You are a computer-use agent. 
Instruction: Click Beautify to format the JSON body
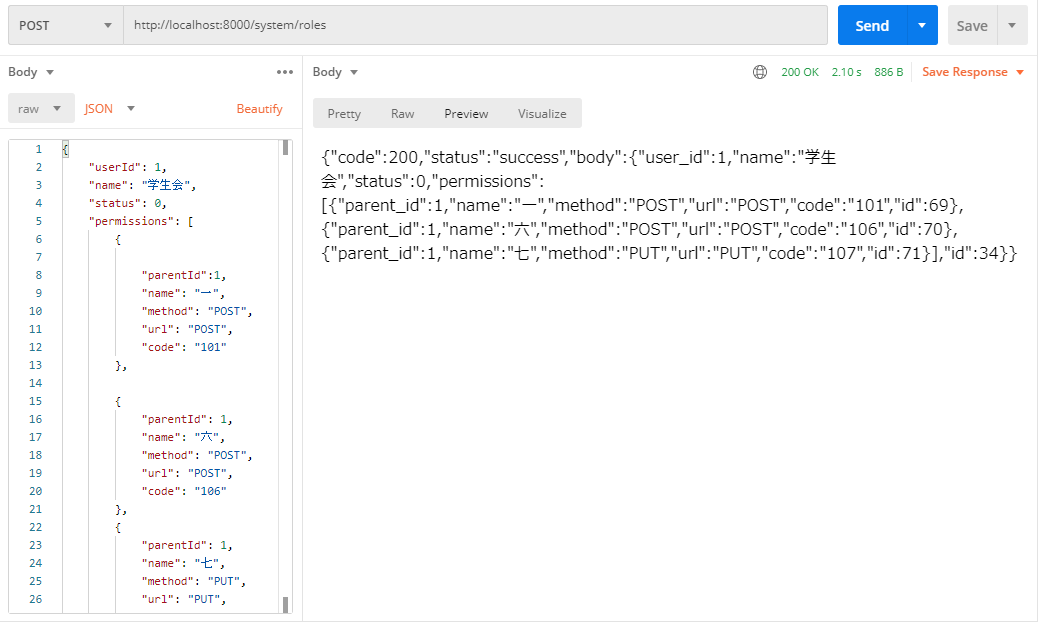coord(259,108)
